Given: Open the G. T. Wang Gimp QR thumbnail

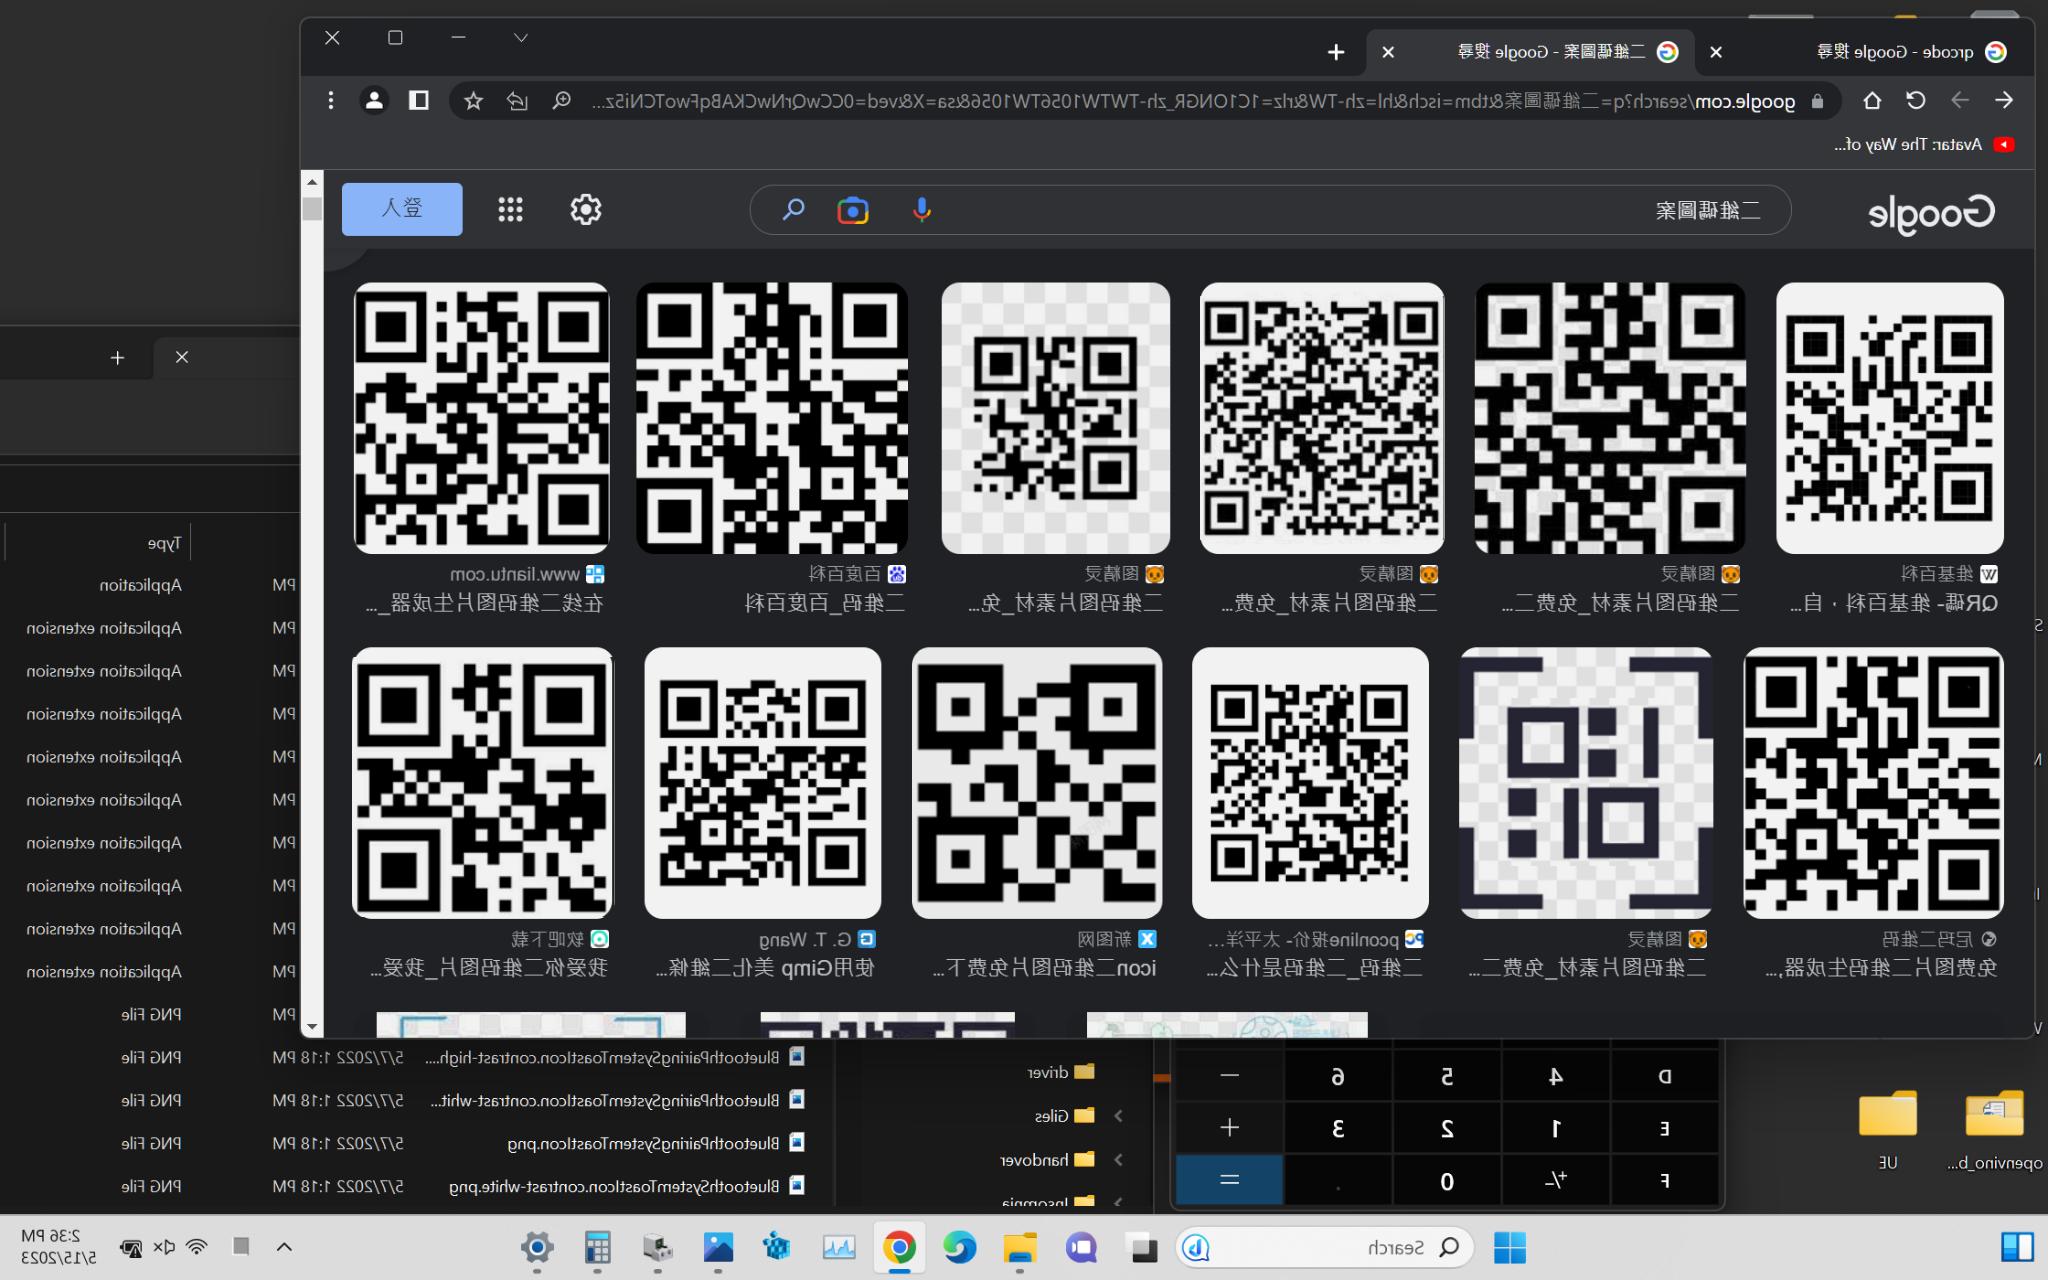Looking at the screenshot, I should click(x=763, y=783).
